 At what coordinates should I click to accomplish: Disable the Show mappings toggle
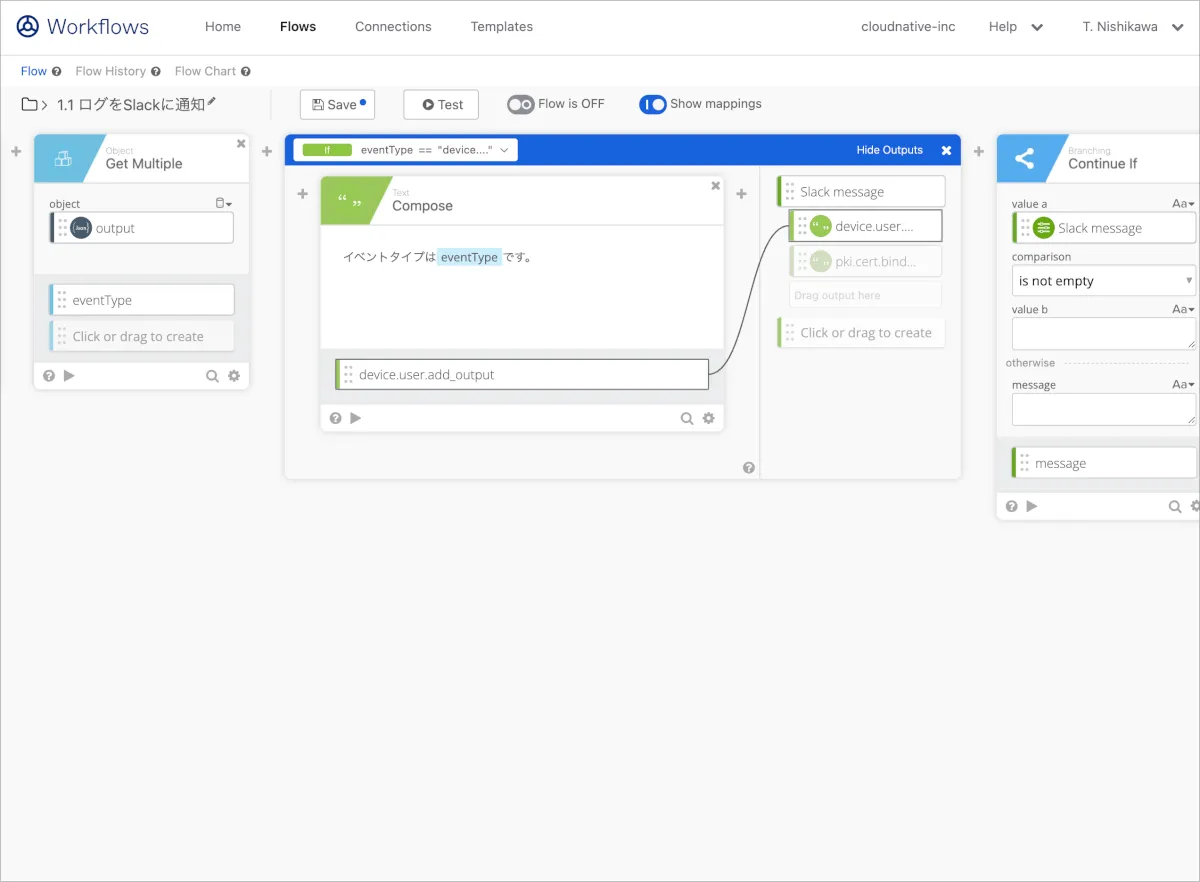[x=653, y=104]
